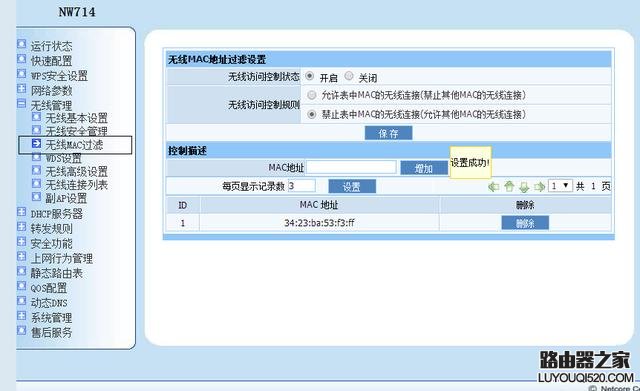This screenshot has height=391, width=640.
Task: Expand the DHCP服务器 tree node
Action: 22,212
